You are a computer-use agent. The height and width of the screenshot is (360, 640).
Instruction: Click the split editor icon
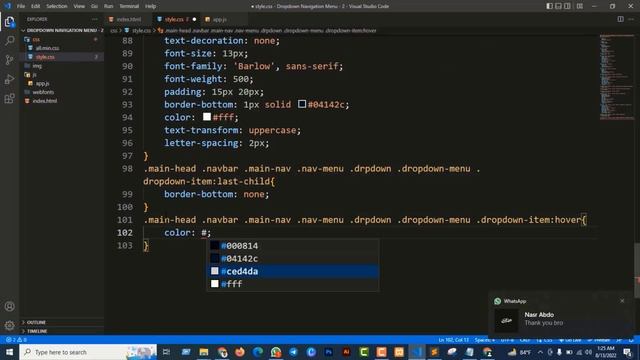[620, 19]
